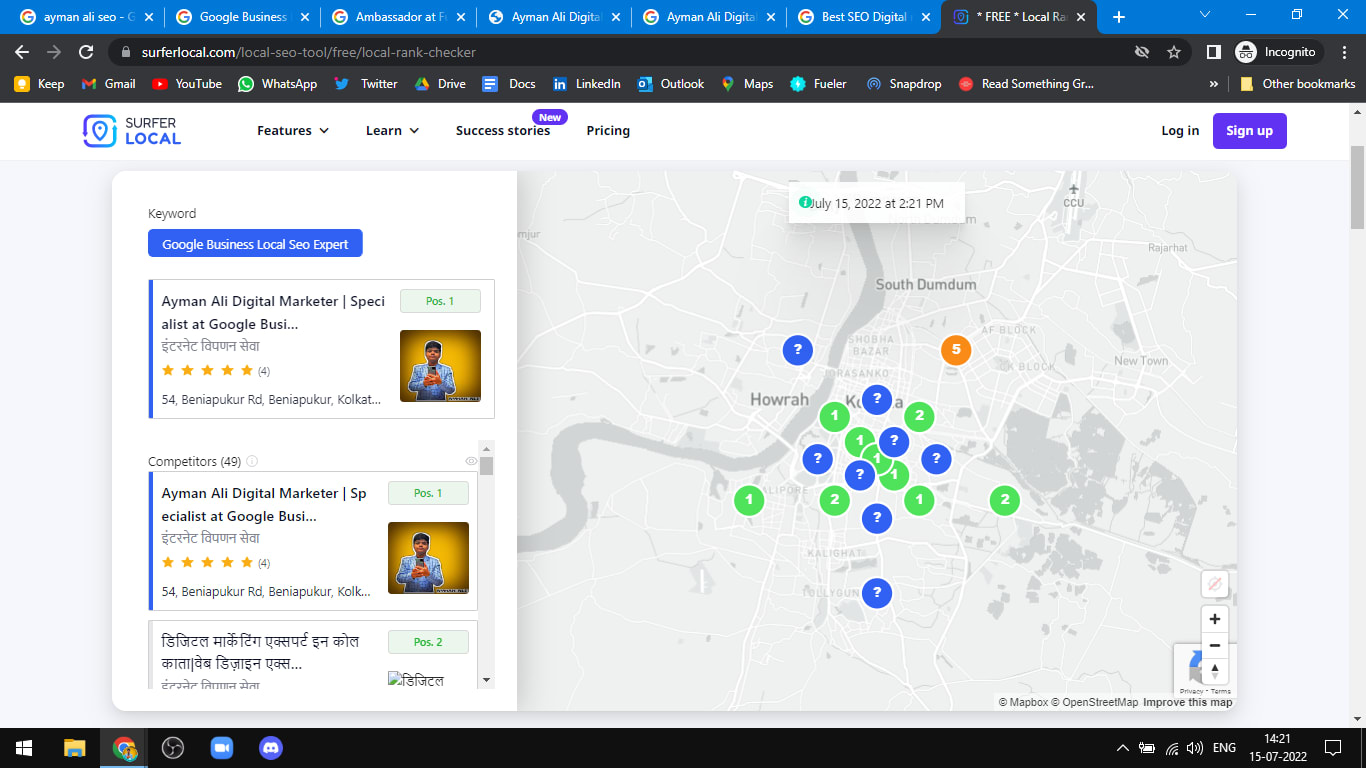
Task: Bookmark this page with the star icon
Action: pos(1174,52)
